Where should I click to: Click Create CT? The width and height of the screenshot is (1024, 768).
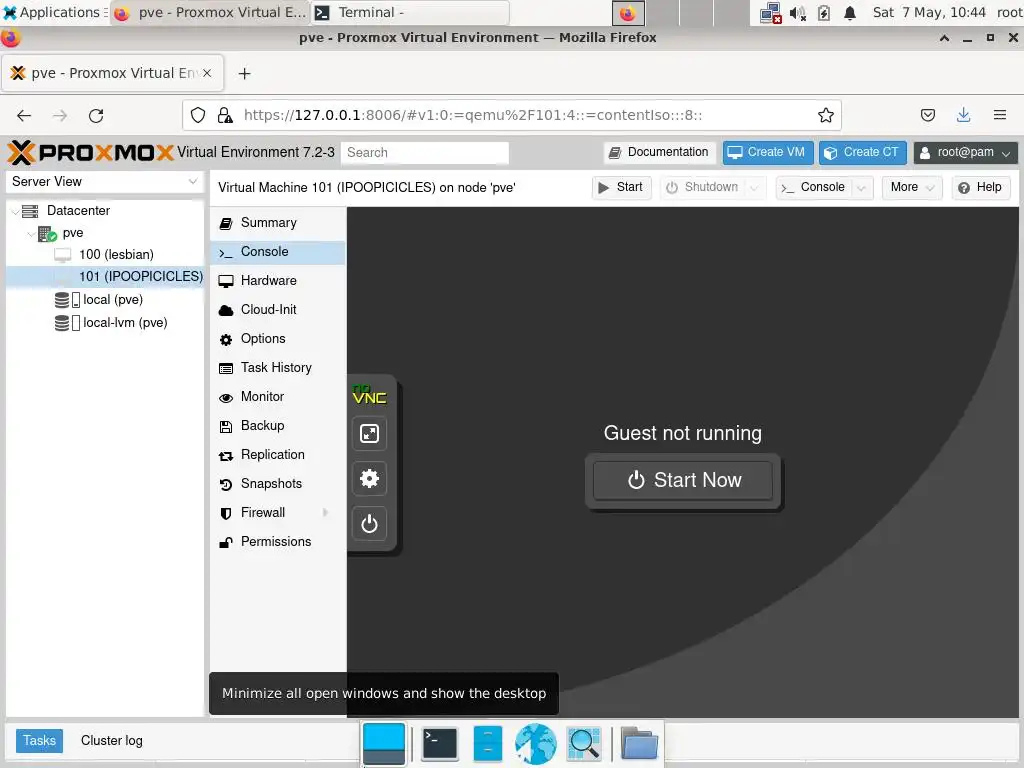862,152
